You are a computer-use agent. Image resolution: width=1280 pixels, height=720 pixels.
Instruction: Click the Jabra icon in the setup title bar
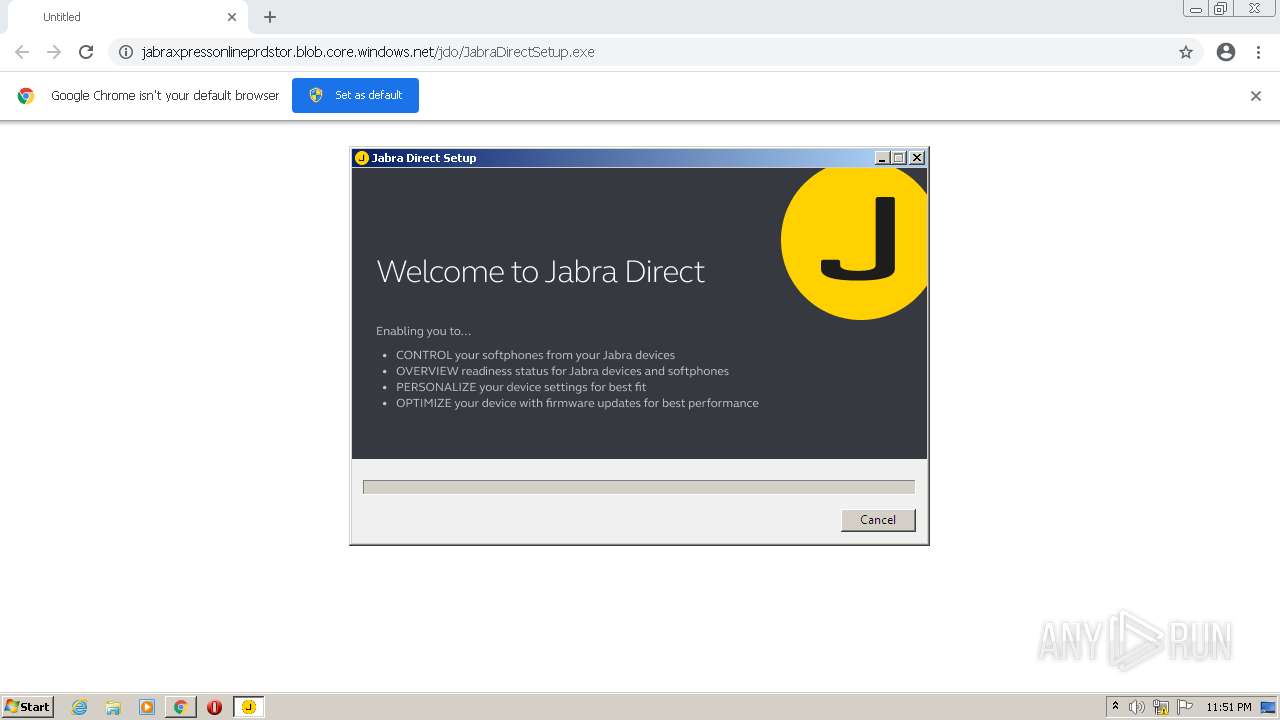pyautogui.click(x=361, y=158)
